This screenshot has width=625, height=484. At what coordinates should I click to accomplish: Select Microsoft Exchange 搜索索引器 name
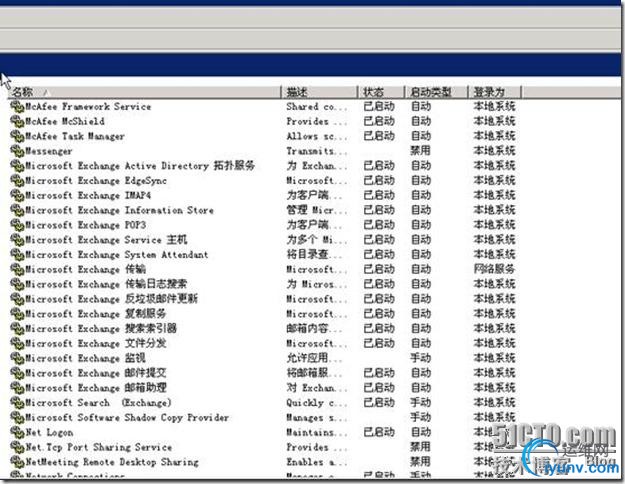(101, 329)
